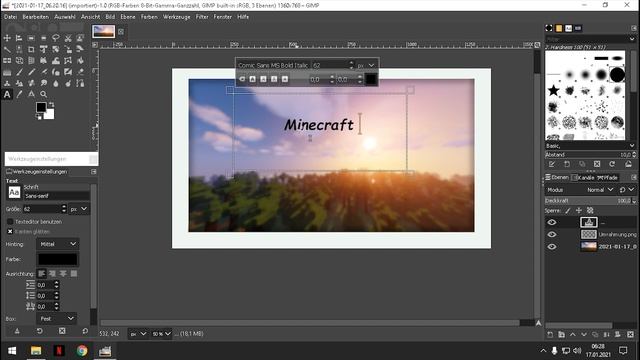Viewport: 640px width, 360px height.
Task: Clear style of selected text in overlay
Action: [x=242, y=79]
